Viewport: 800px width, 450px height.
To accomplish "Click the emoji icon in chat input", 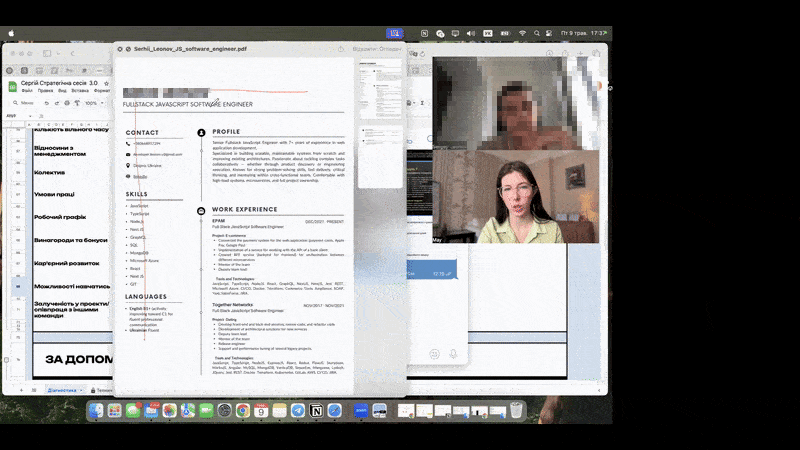I will click(434, 354).
